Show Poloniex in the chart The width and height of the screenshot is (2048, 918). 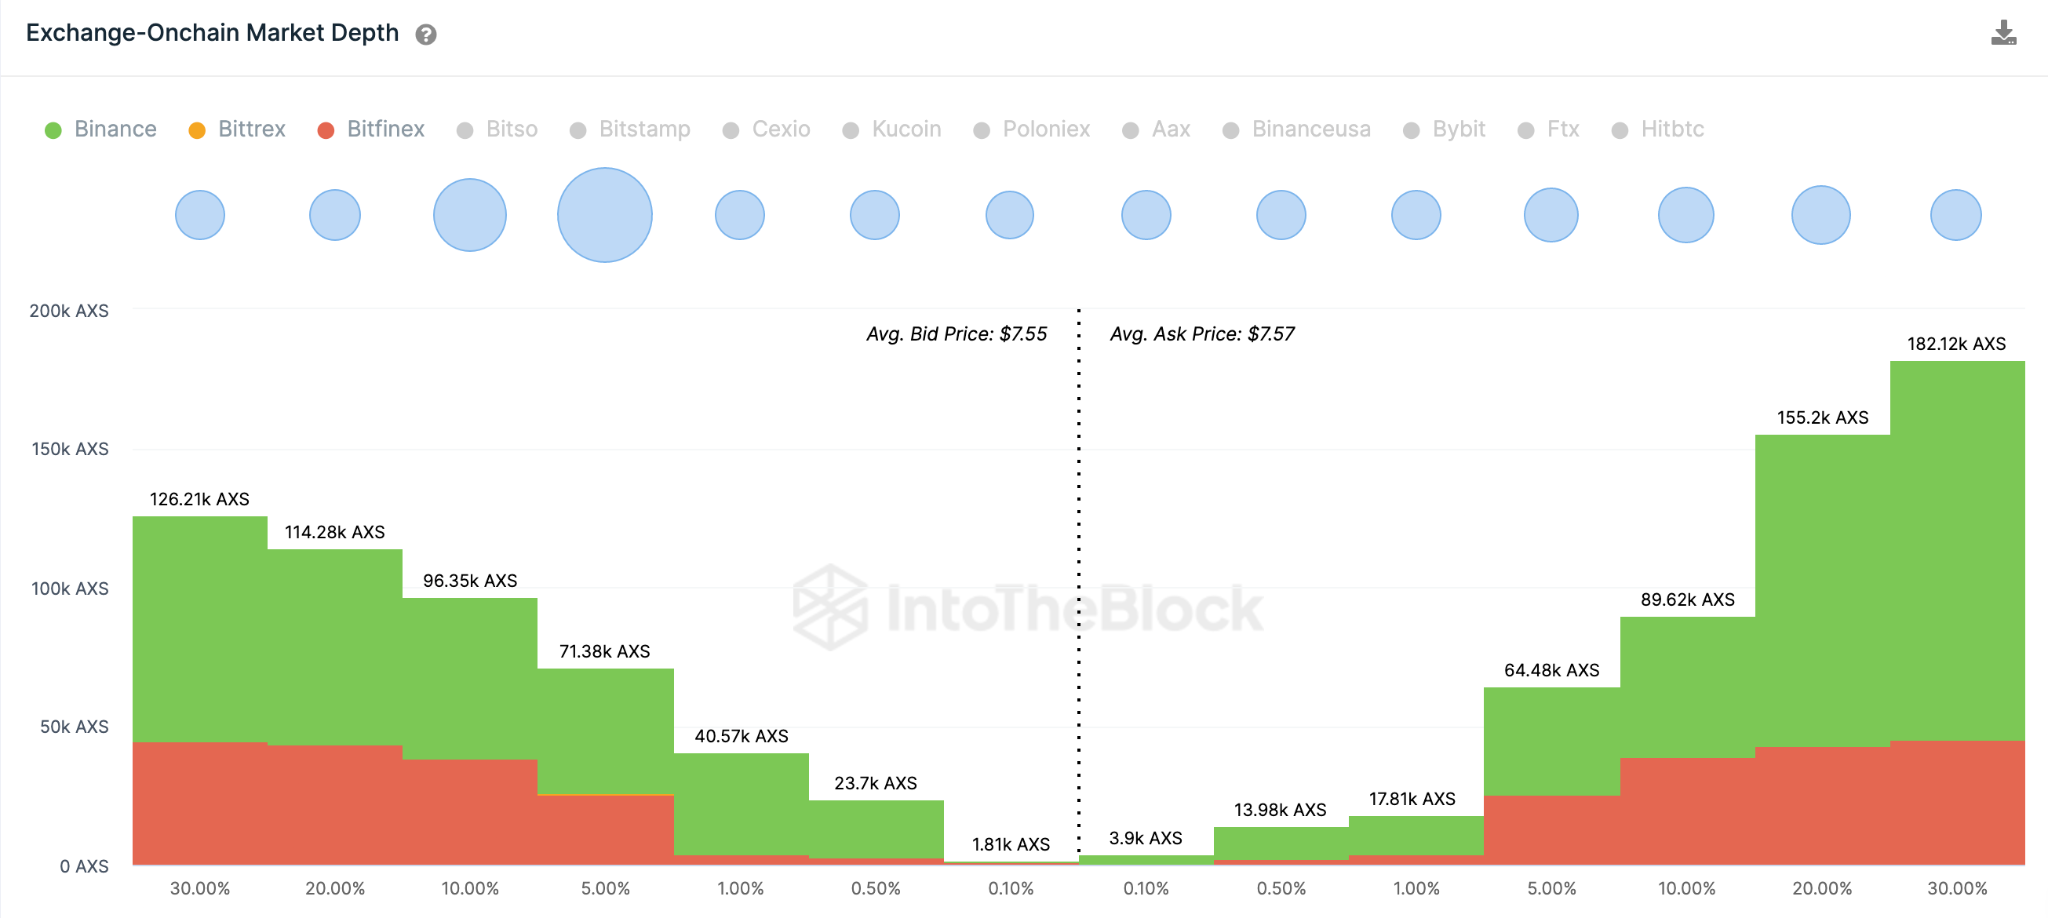coord(1032,130)
